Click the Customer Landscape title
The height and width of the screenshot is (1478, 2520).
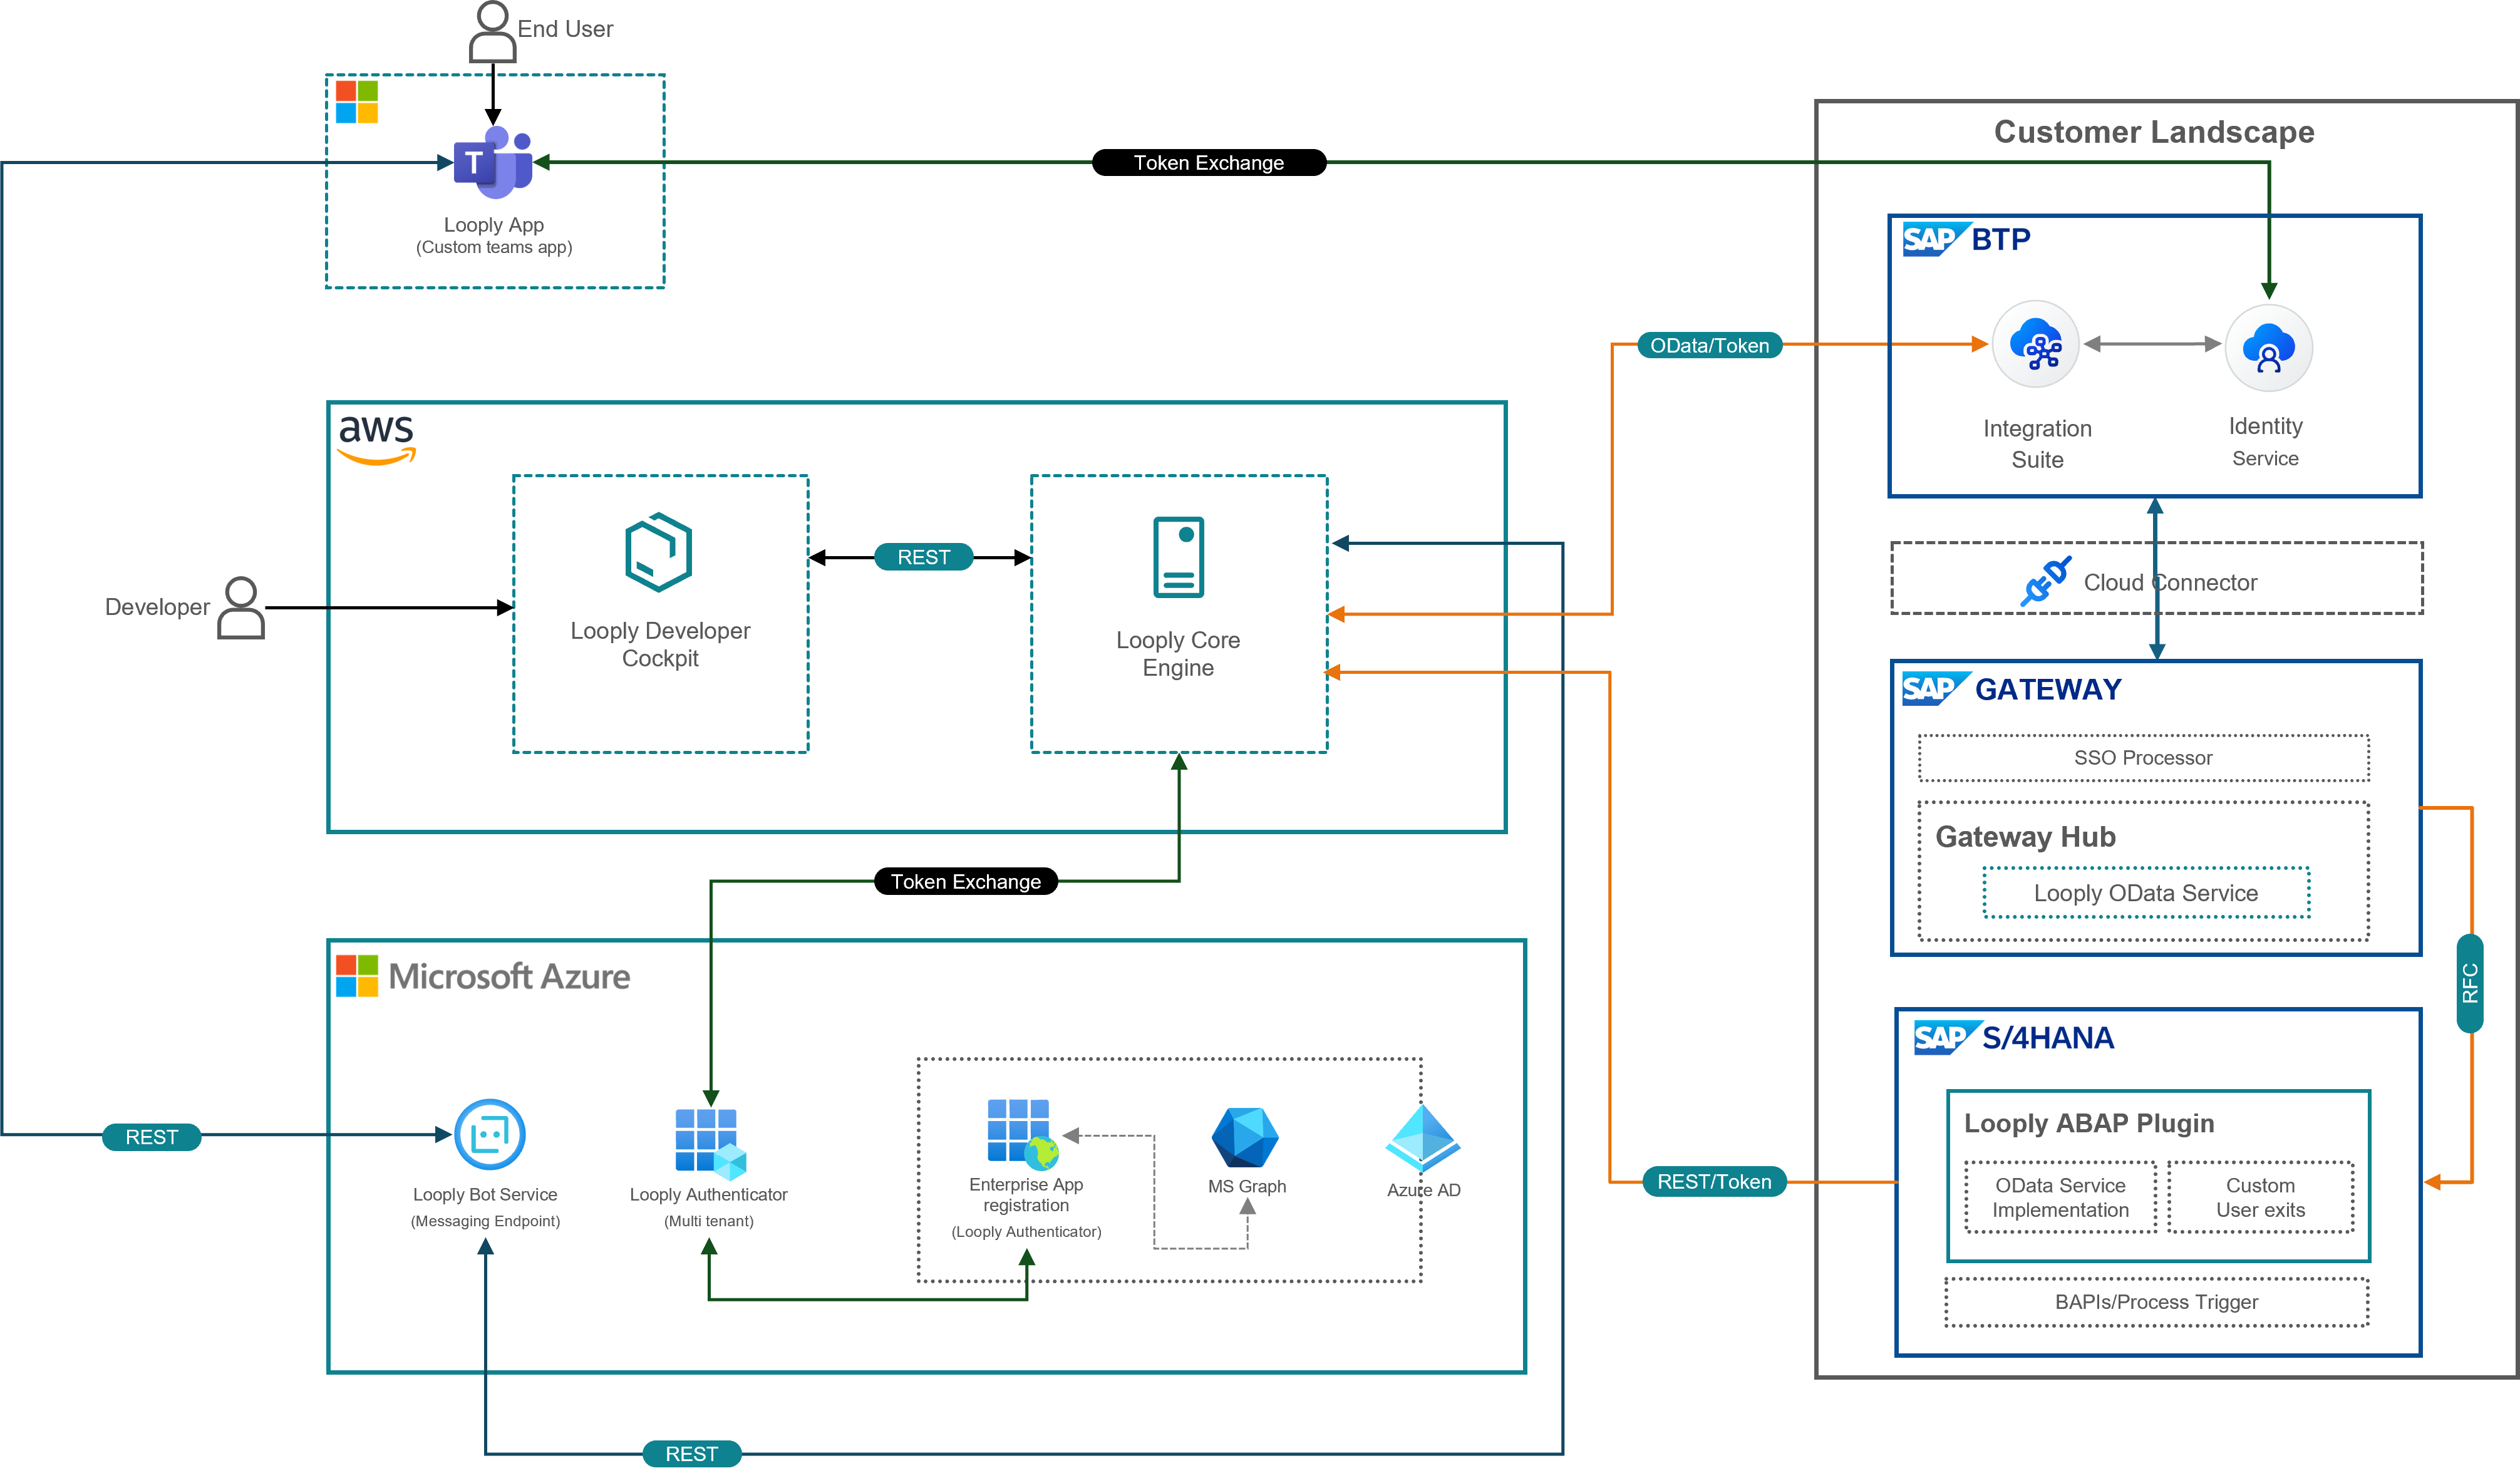point(2153,131)
